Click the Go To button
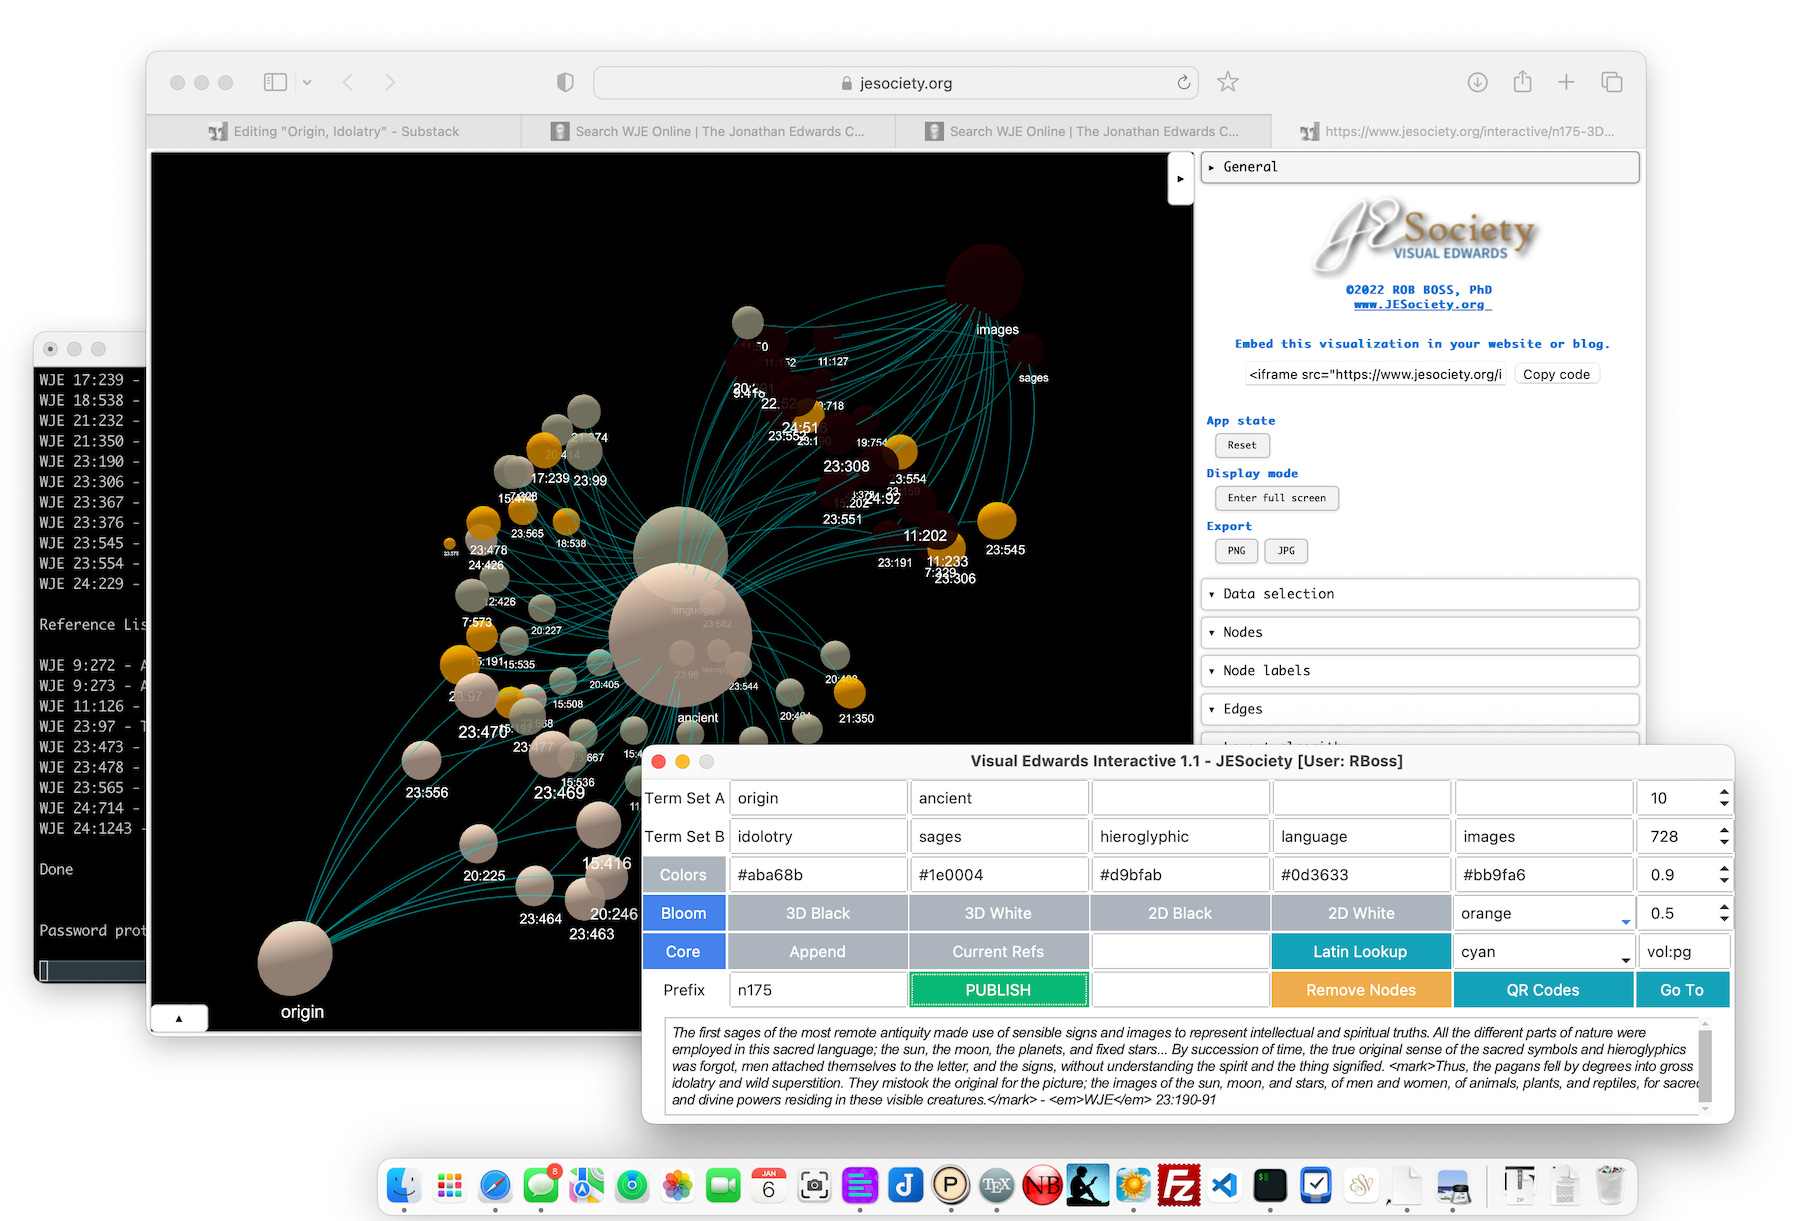The height and width of the screenshot is (1221, 1800). tap(1682, 990)
